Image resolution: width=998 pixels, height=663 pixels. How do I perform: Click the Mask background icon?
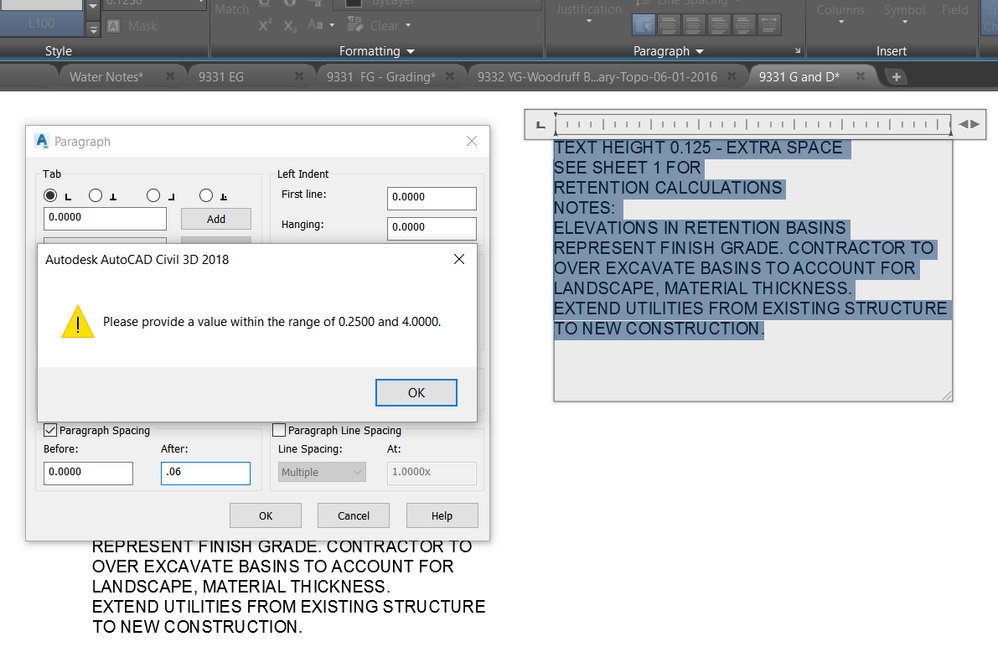(x=114, y=26)
